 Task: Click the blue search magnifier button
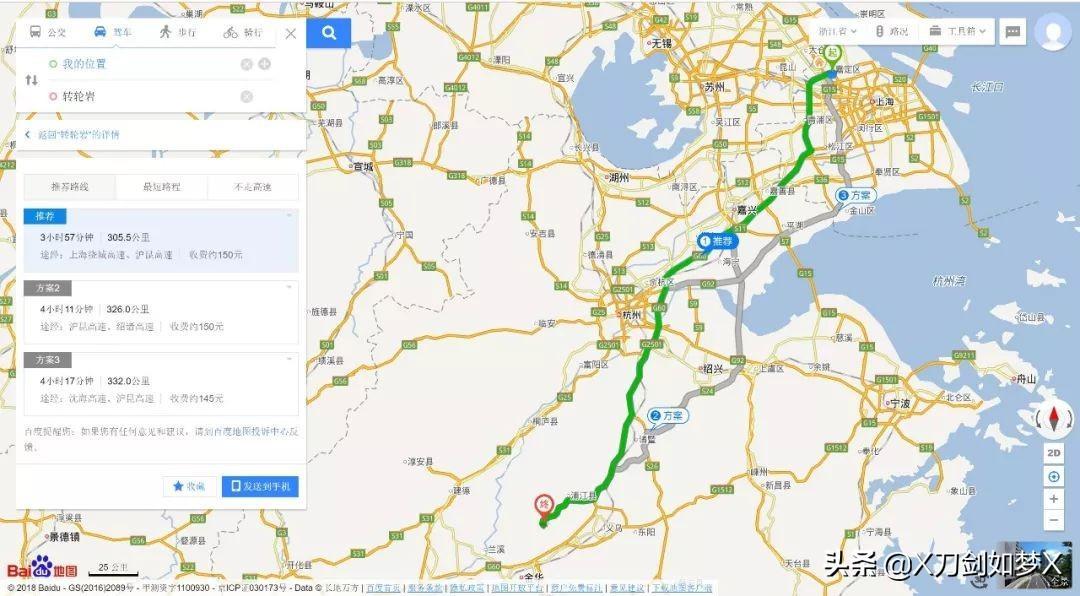(329, 33)
